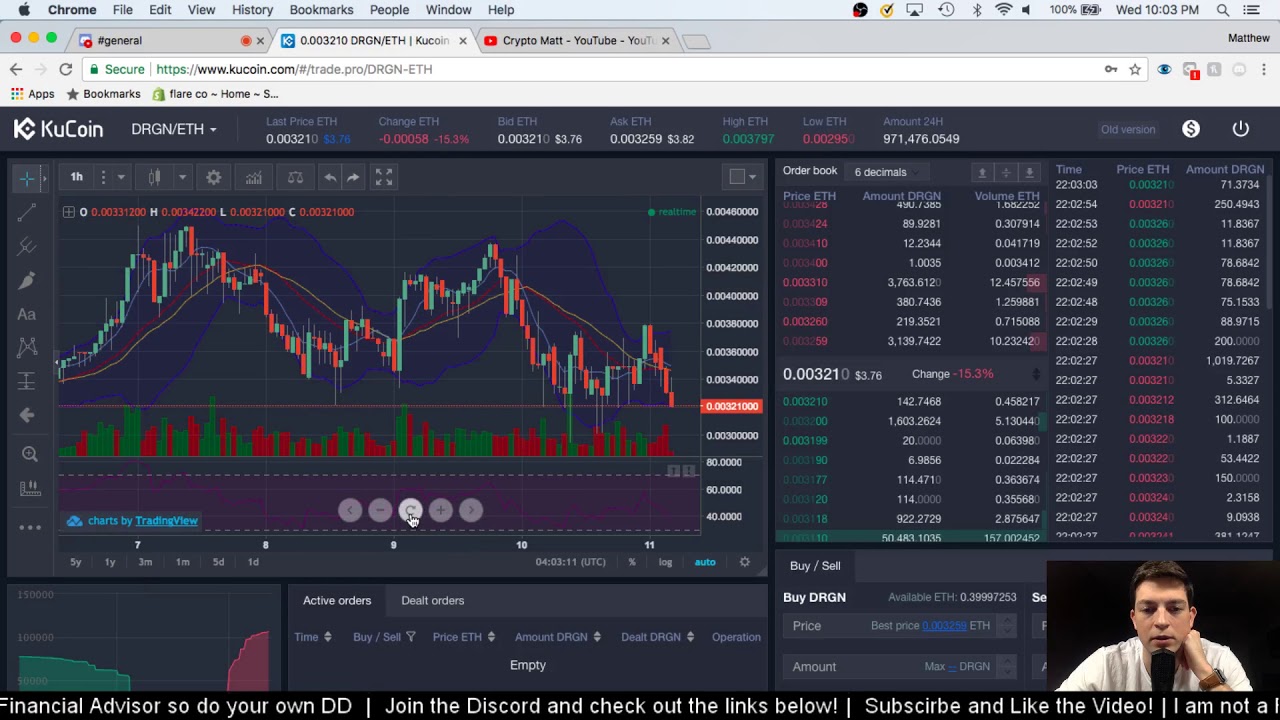Open the Bookmarks menu in menu bar
1280x720 pixels.
point(321,10)
